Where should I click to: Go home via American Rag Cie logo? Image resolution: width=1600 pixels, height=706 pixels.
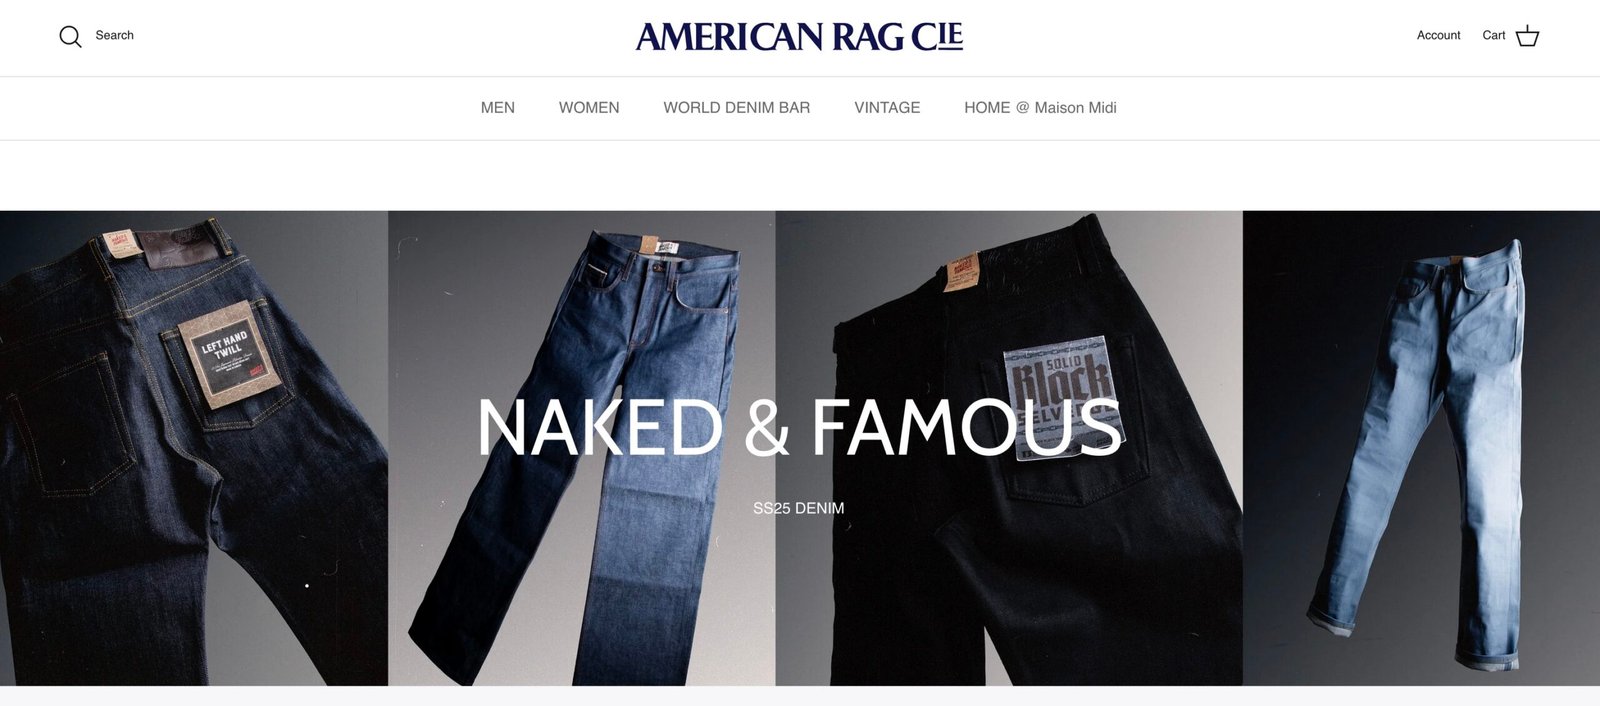[799, 37]
